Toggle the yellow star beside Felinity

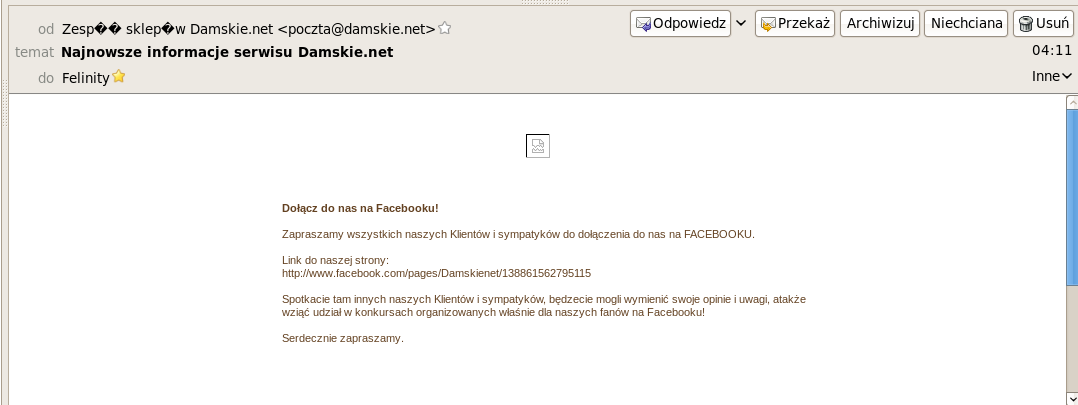point(119,76)
